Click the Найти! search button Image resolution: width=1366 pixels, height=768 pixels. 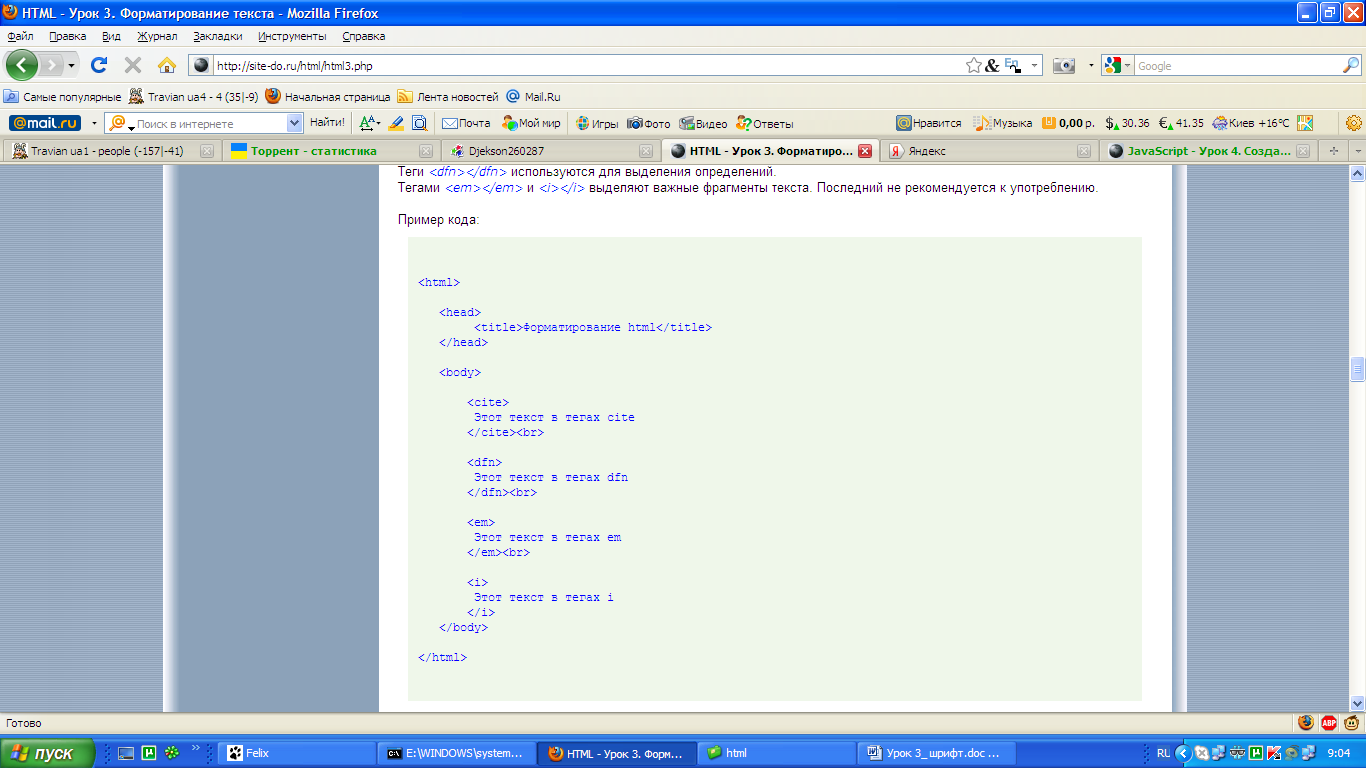(x=327, y=123)
